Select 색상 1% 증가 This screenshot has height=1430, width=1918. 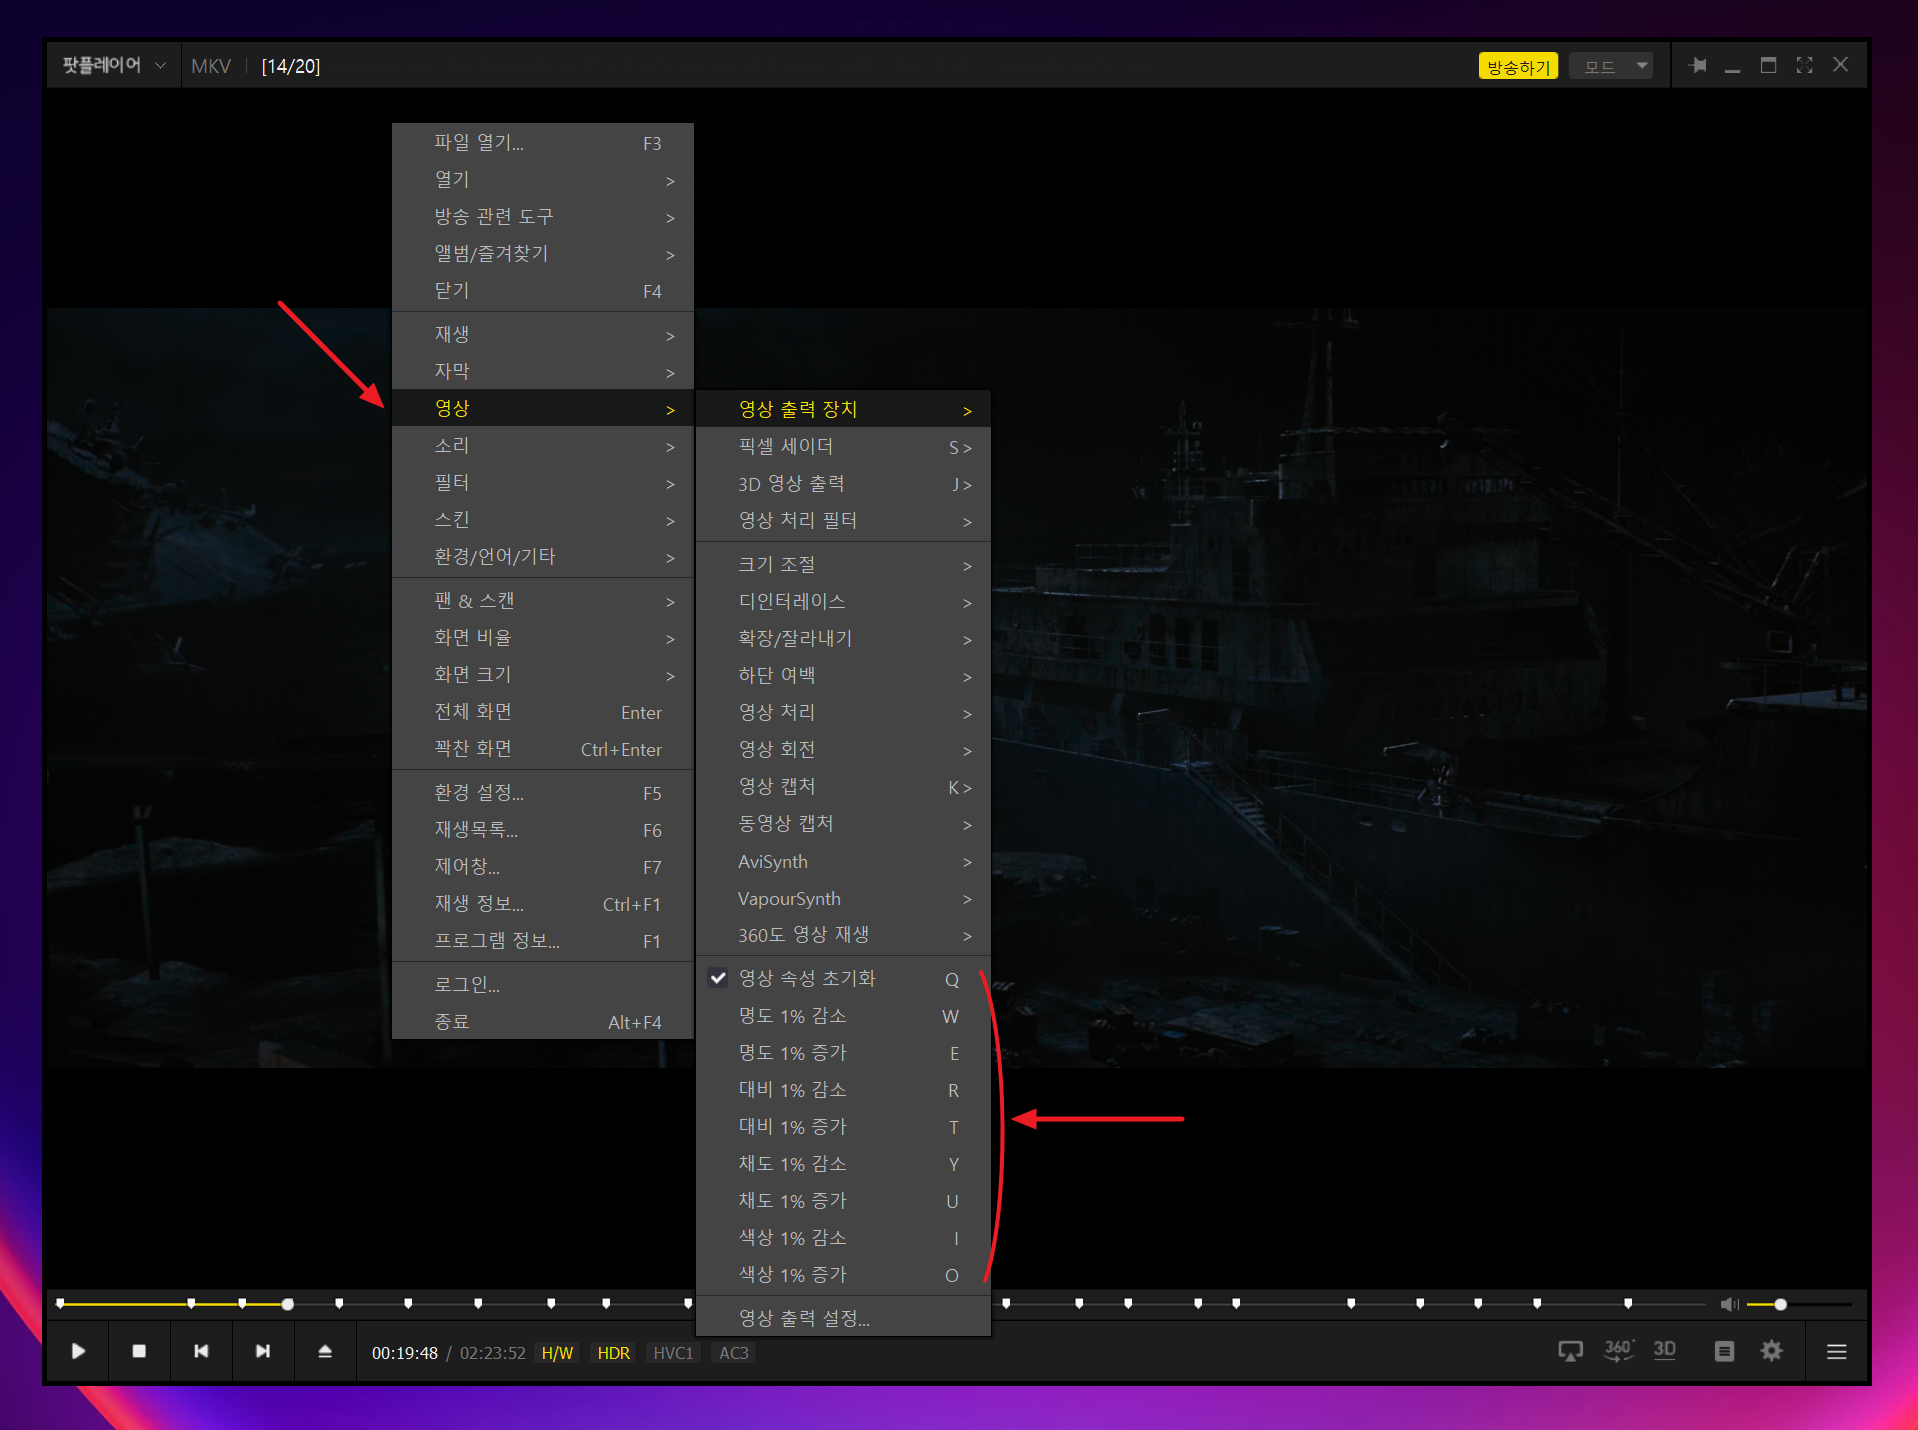843,1275
